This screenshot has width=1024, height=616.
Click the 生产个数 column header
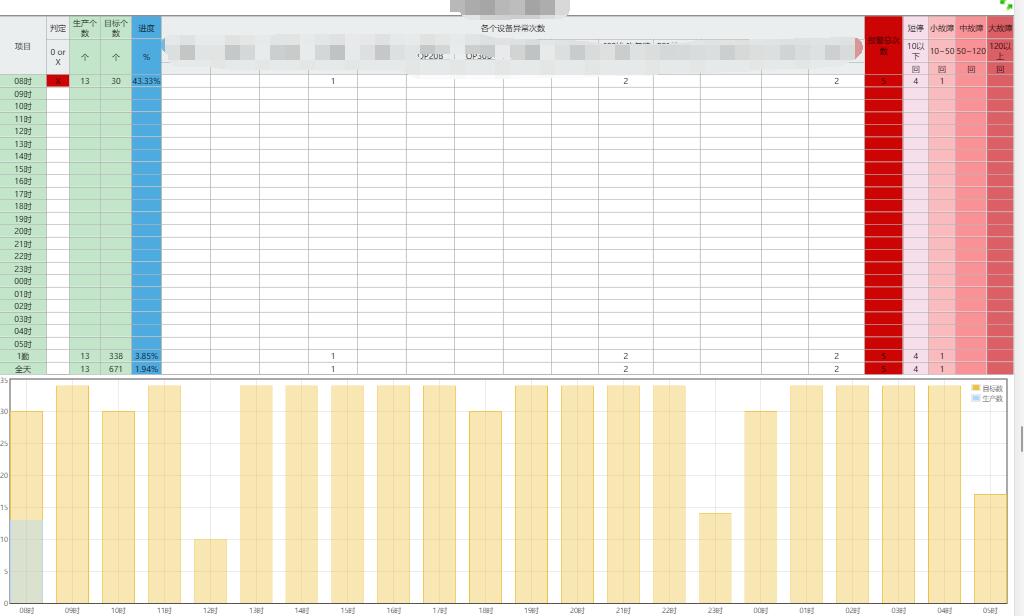pos(85,28)
